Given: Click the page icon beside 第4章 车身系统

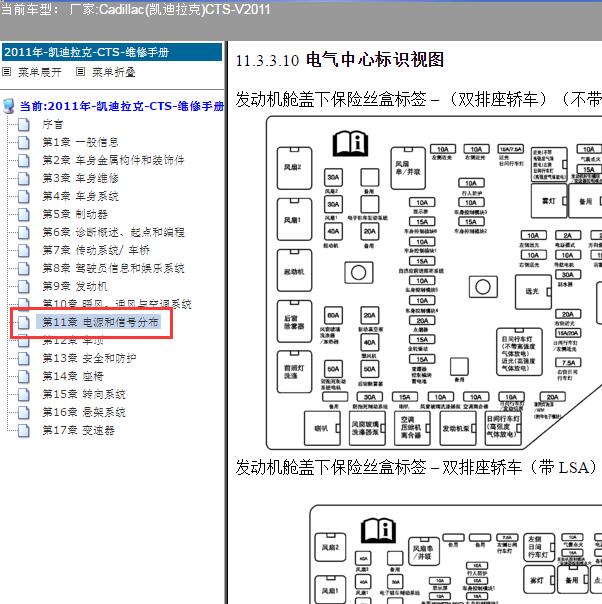Looking at the screenshot, I should click(x=24, y=196).
